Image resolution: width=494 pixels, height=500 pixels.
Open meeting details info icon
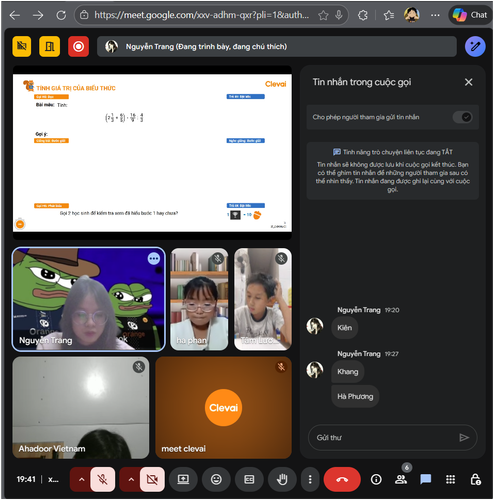point(376,479)
